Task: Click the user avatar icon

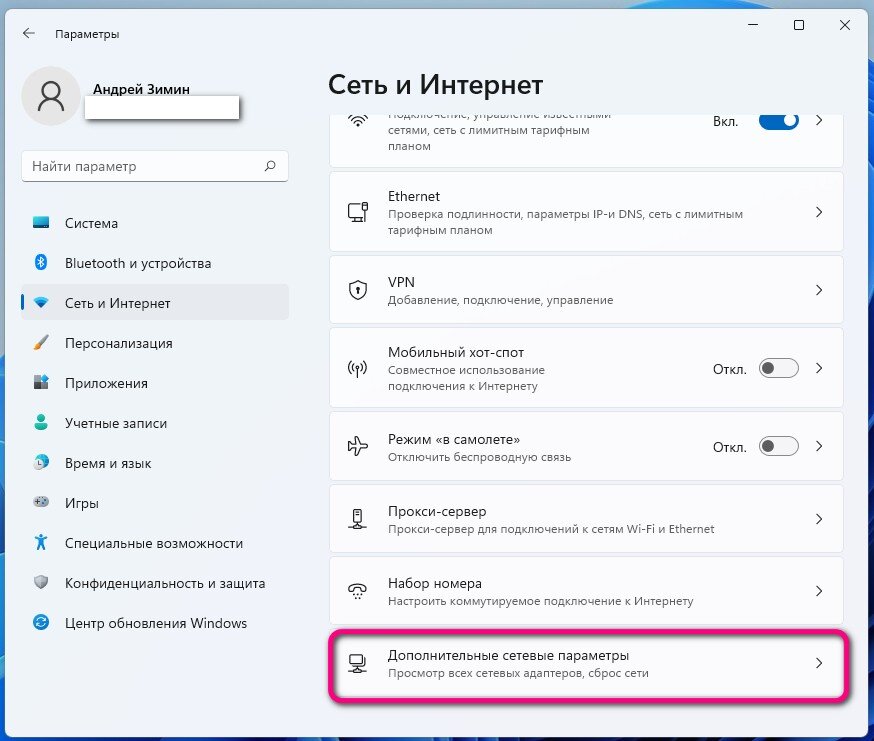Action: (x=51, y=96)
